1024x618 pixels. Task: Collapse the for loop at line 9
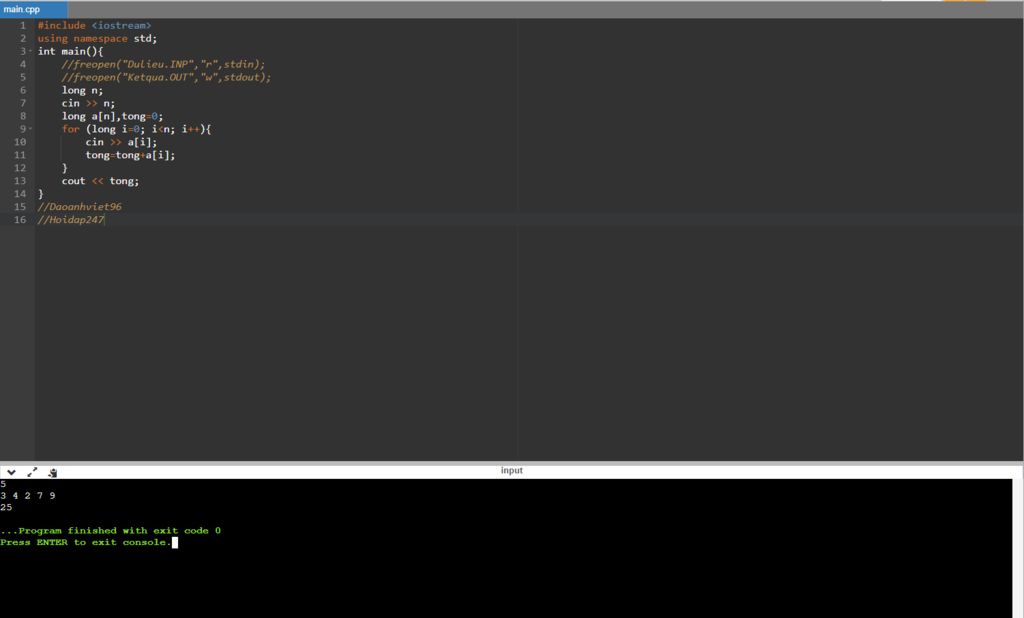pyautogui.click(x=30, y=129)
